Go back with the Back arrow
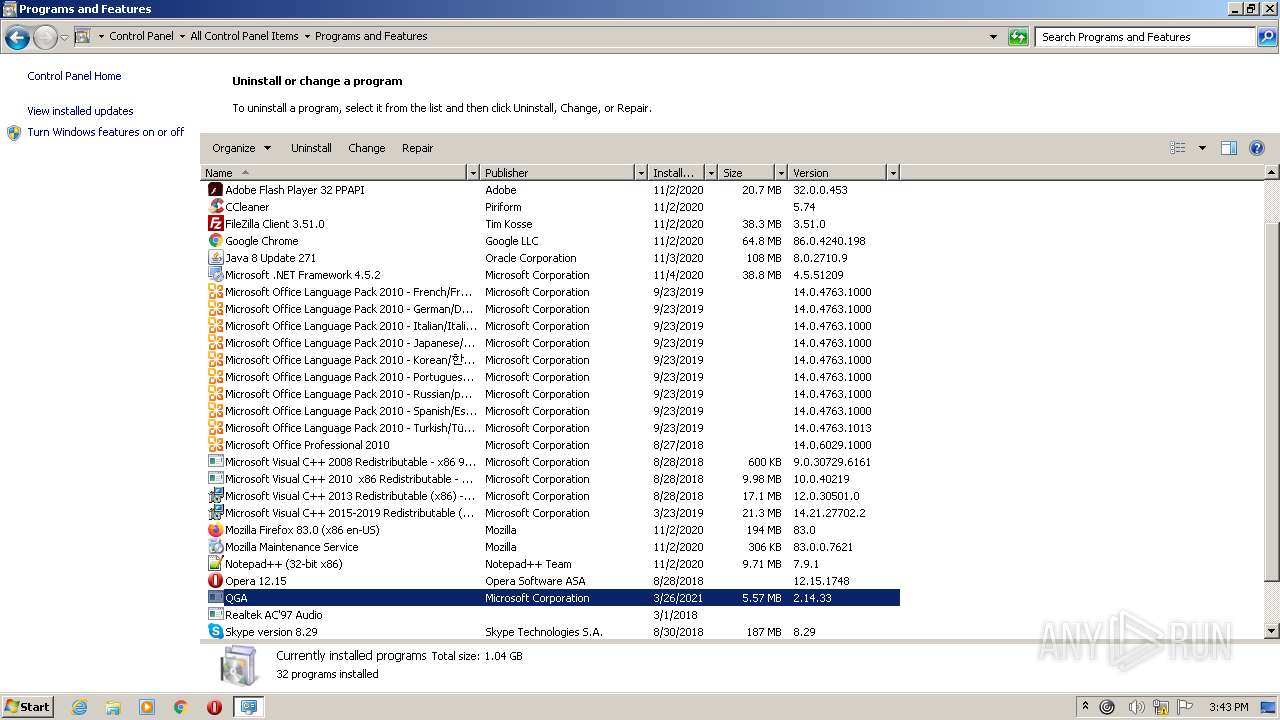Viewport: 1280px width, 720px height. point(17,38)
